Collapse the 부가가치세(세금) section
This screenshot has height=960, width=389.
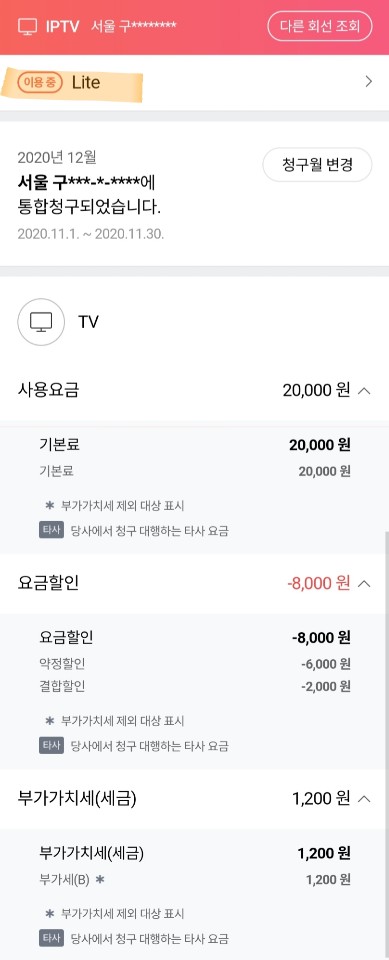point(364,798)
